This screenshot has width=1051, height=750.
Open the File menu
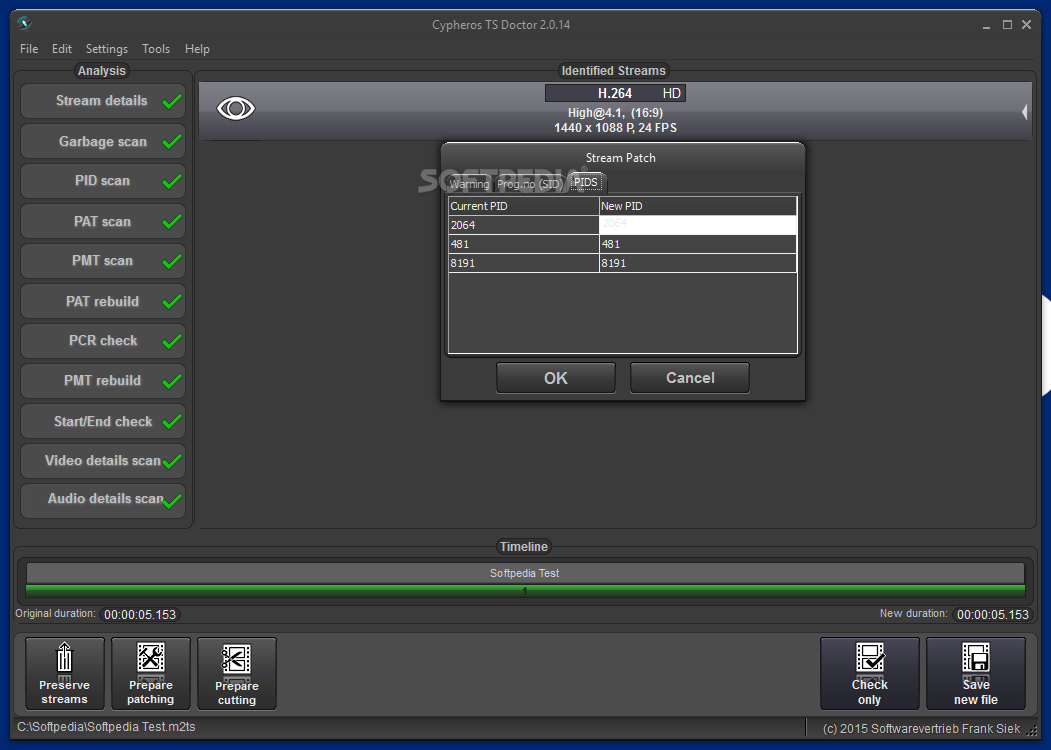click(29, 49)
